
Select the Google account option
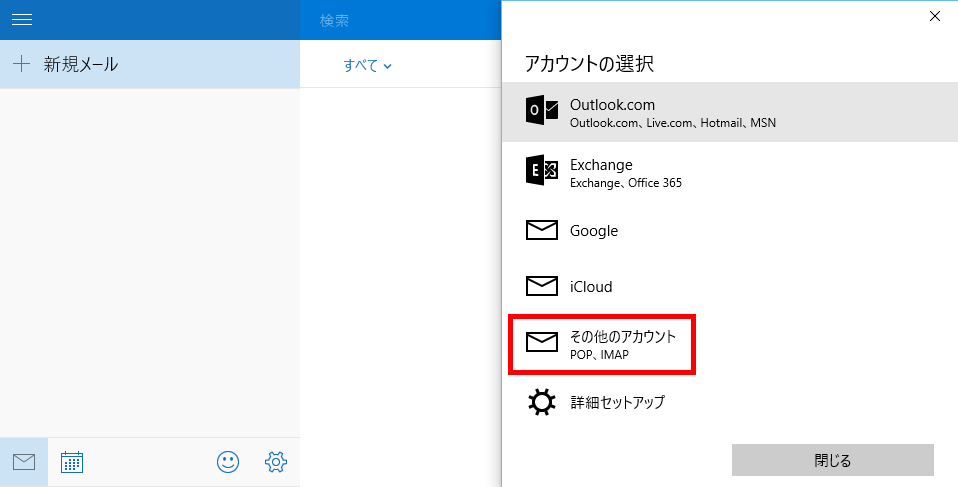point(729,230)
